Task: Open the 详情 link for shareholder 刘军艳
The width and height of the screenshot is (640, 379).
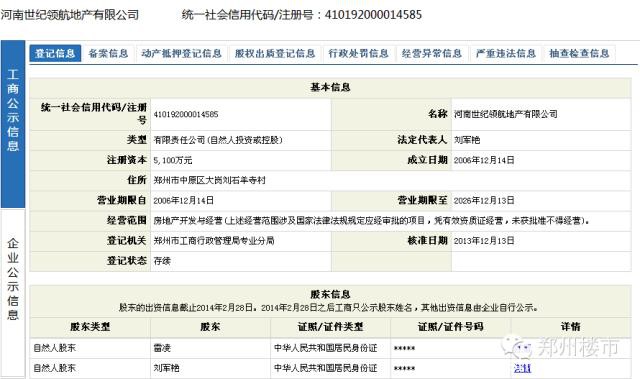Action: (x=522, y=368)
